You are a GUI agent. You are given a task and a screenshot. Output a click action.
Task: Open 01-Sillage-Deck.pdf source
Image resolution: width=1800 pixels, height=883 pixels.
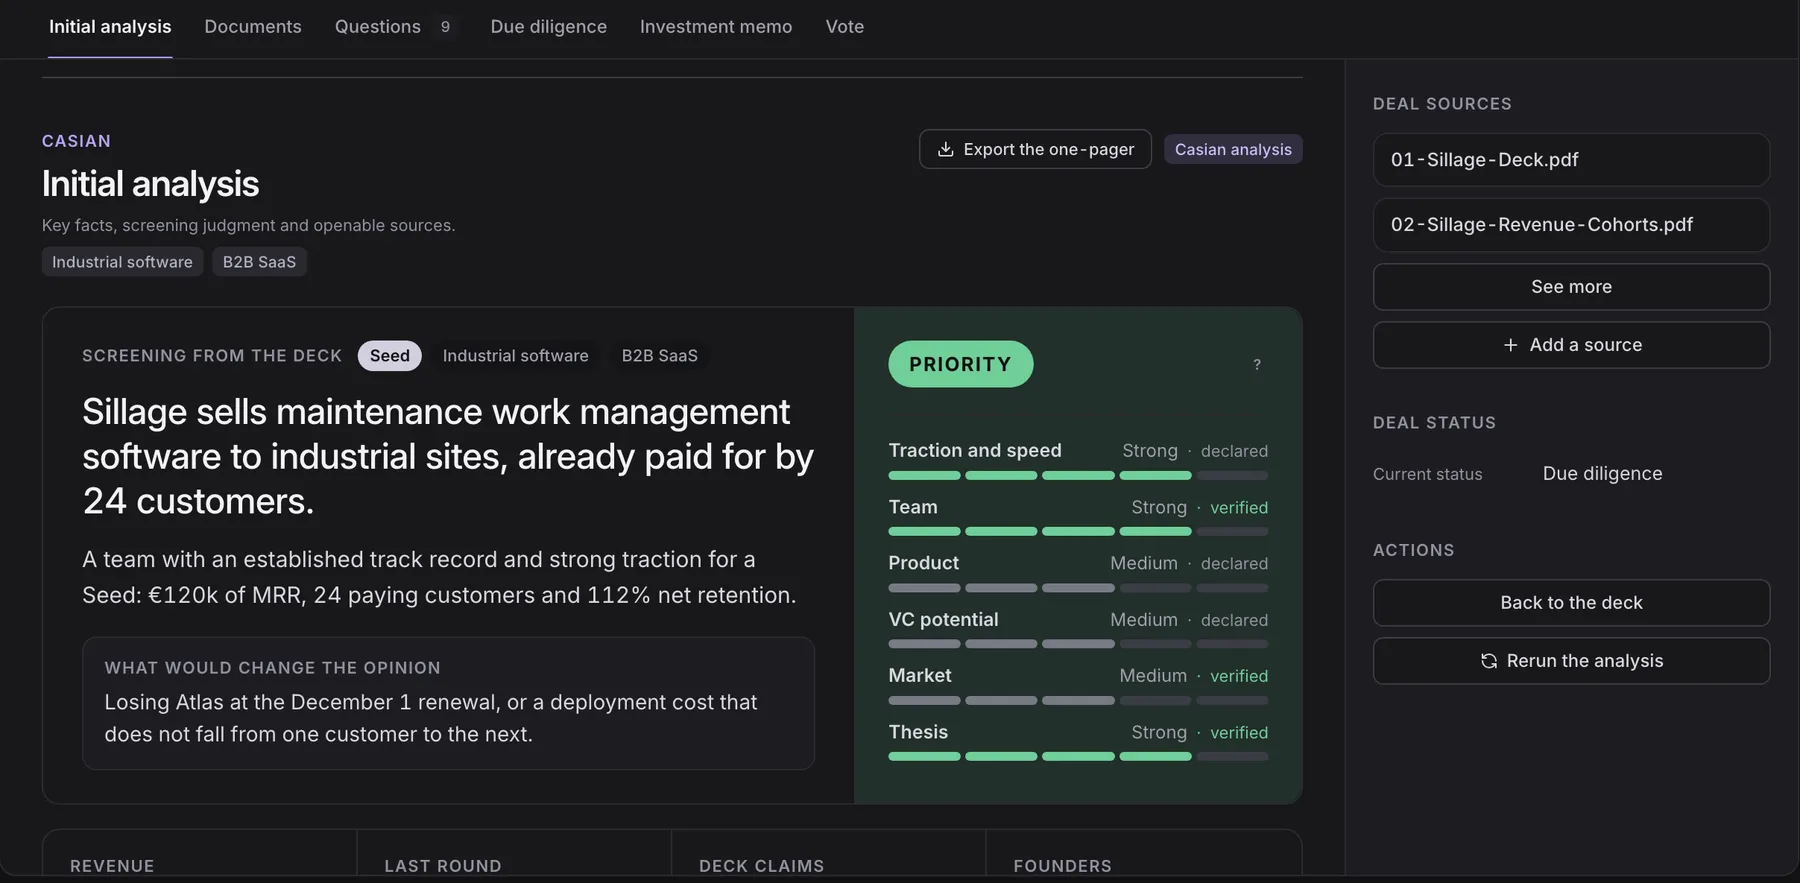[x=1571, y=160]
